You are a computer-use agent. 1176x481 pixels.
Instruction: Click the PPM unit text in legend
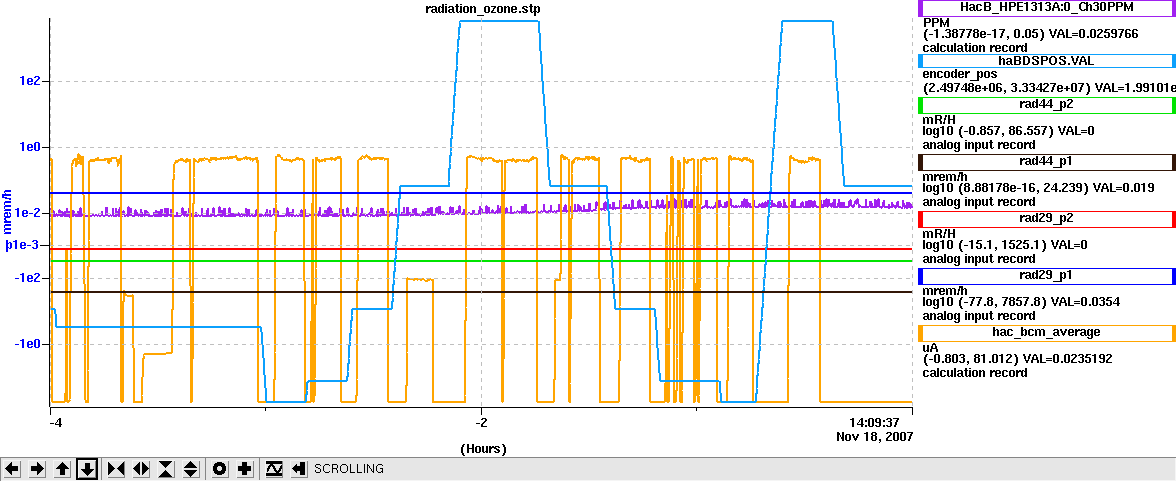[936, 23]
